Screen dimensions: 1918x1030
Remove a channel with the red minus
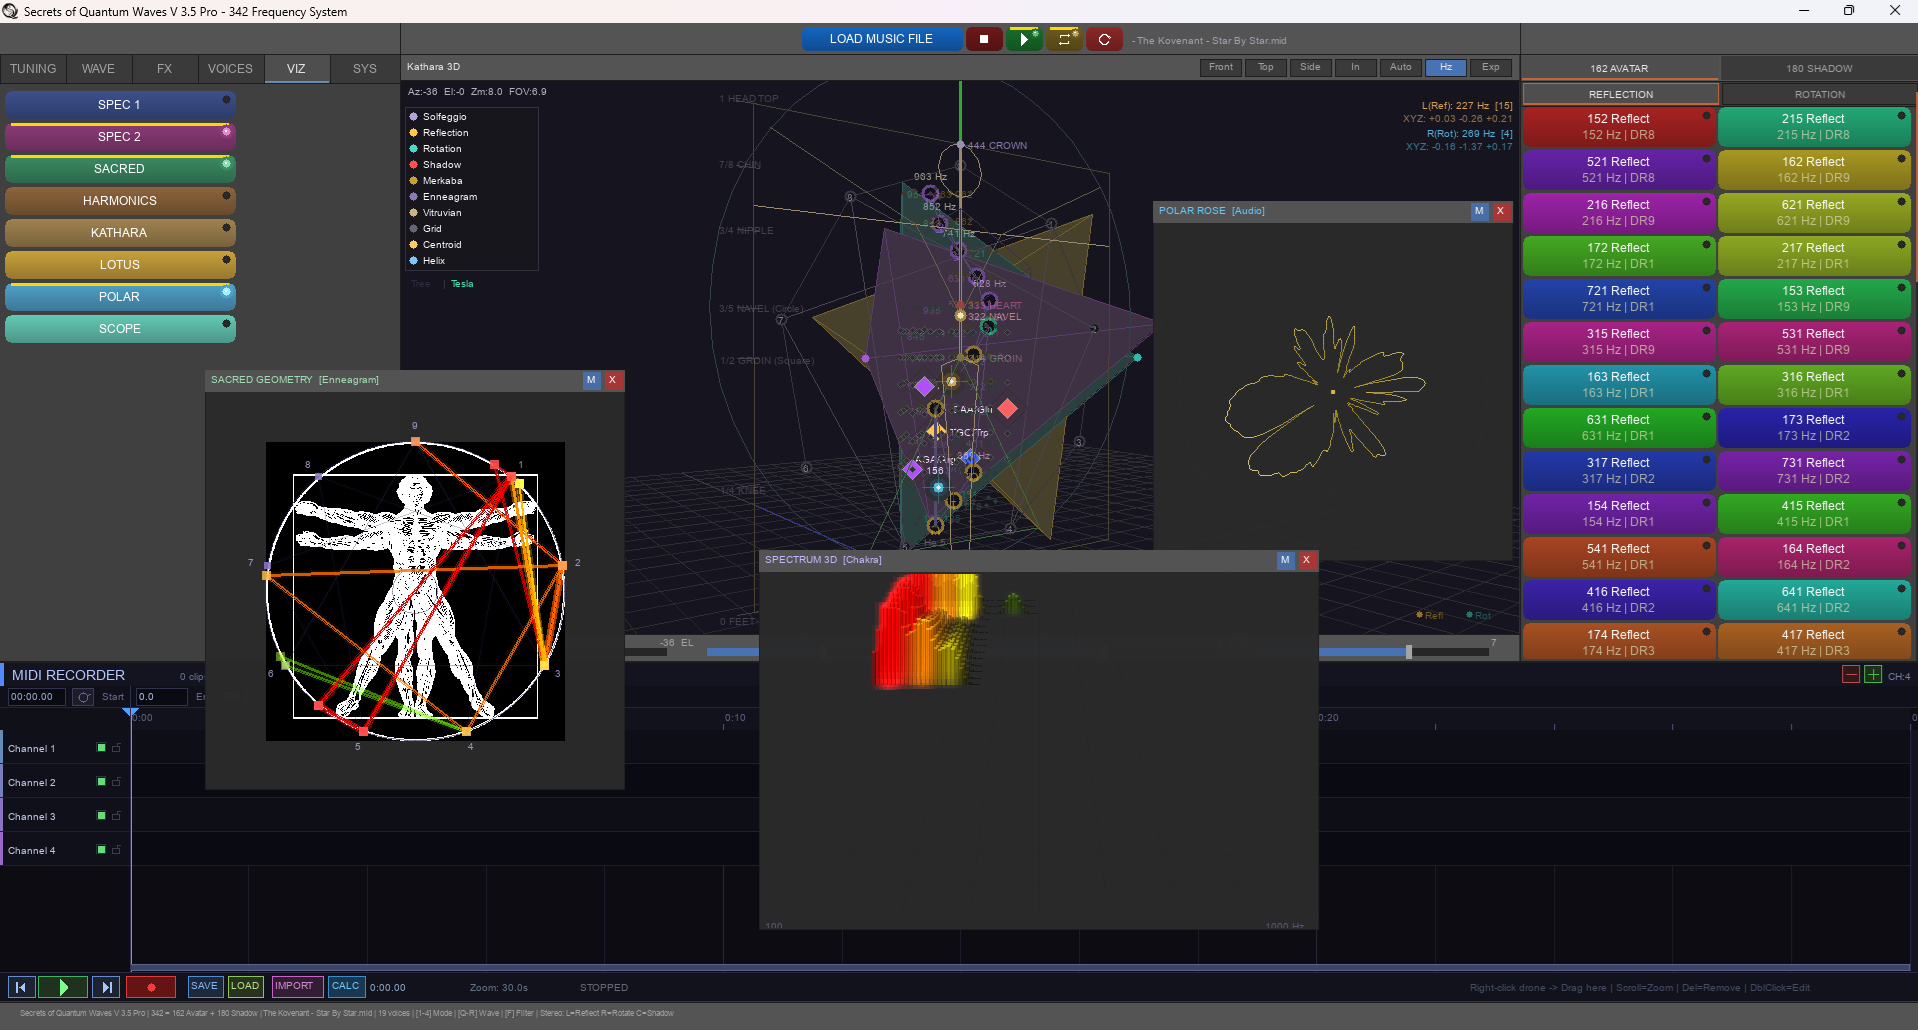pyautogui.click(x=1851, y=675)
